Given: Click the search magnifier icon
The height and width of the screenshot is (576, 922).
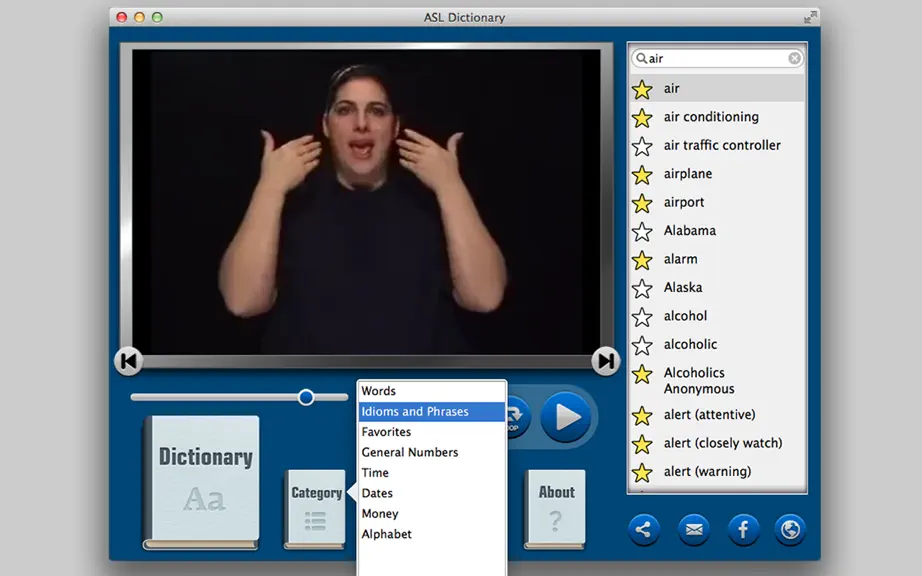Looking at the screenshot, I should 641,58.
